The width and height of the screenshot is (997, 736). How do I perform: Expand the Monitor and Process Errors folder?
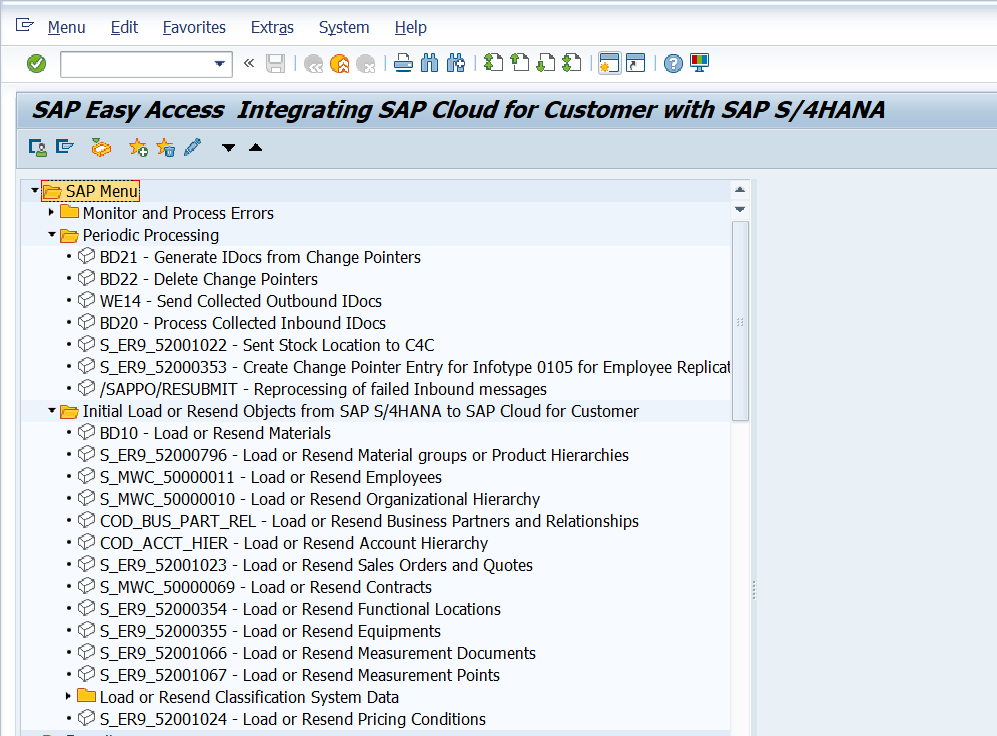tap(52, 213)
